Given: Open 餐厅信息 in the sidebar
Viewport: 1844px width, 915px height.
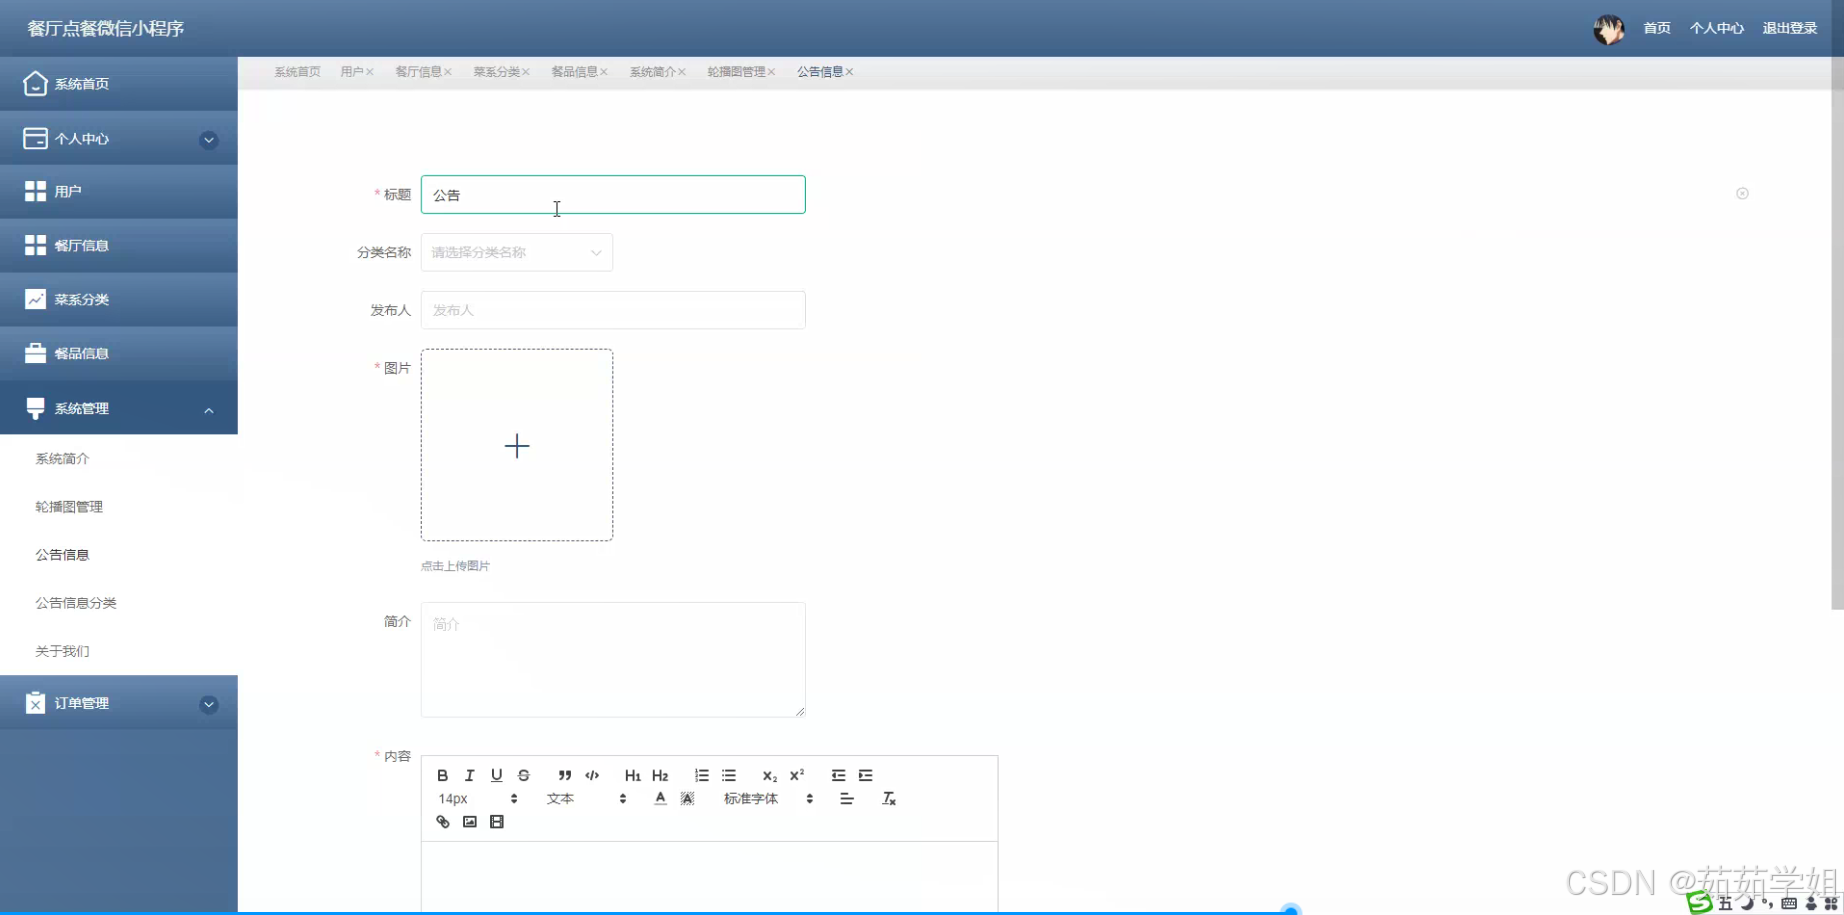Looking at the screenshot, I should pyautogui.click(x=119, y=245).
